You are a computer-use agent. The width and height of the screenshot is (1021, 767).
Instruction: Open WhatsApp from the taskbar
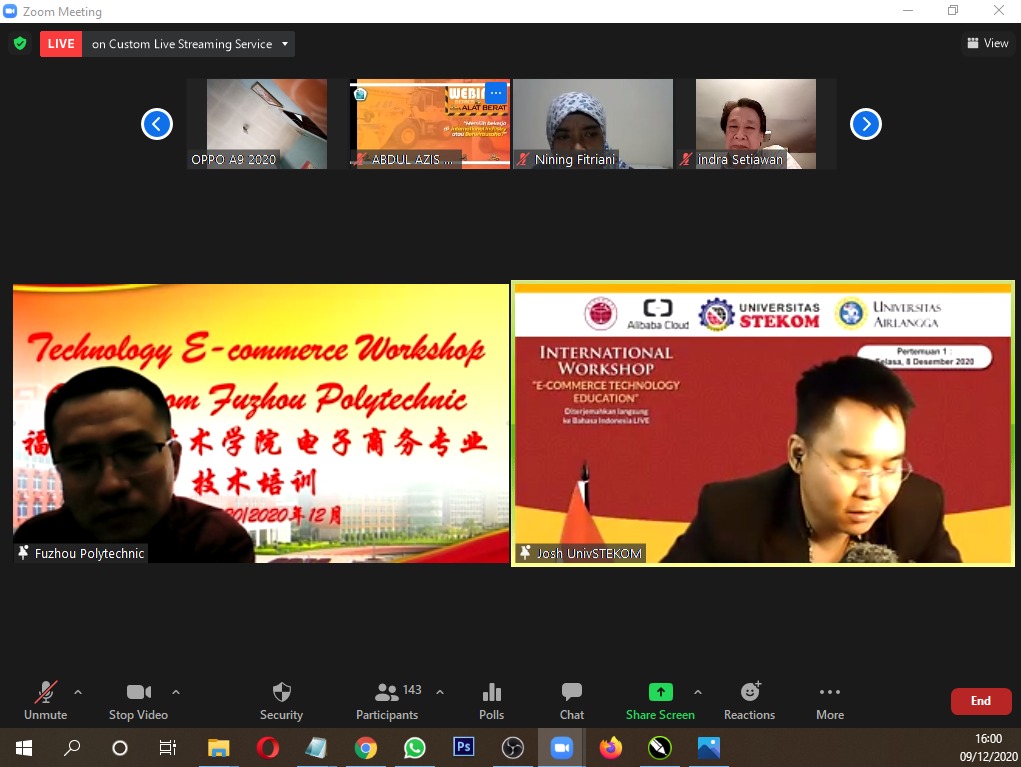[415, 747]
